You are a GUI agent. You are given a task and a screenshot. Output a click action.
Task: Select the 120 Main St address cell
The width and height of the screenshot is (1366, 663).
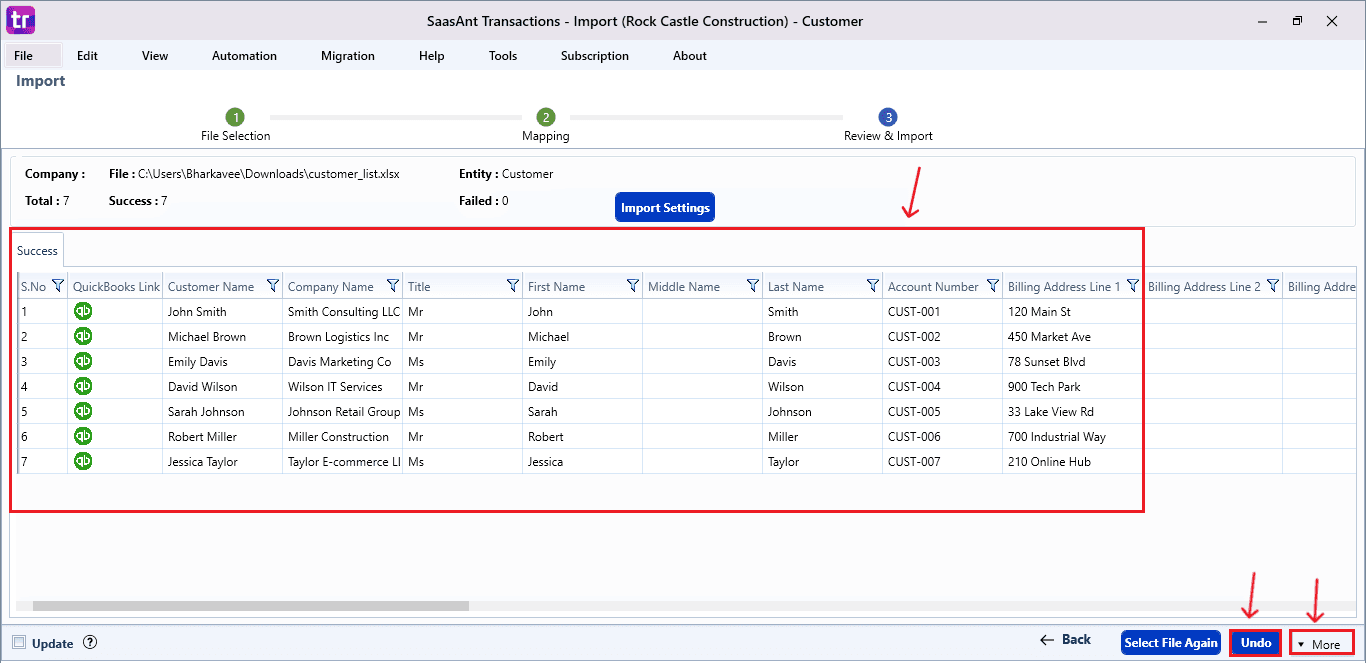click(x=1072, y=311)
